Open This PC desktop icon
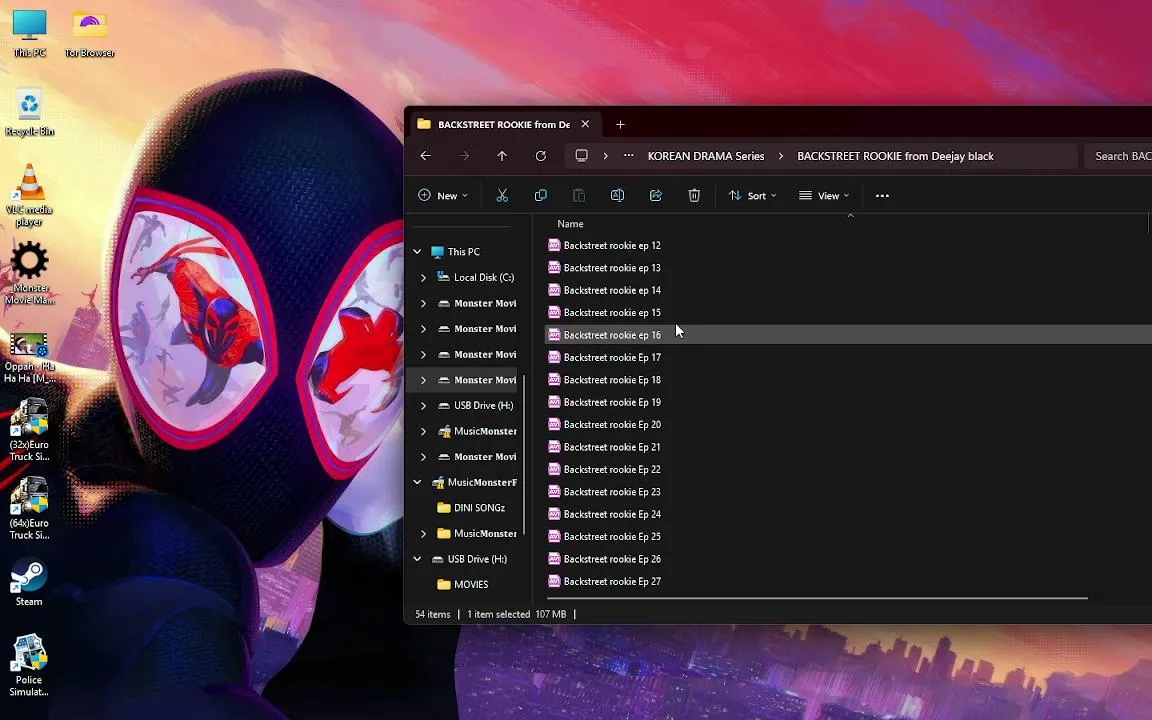1152x720 pixels. point(29,33)
